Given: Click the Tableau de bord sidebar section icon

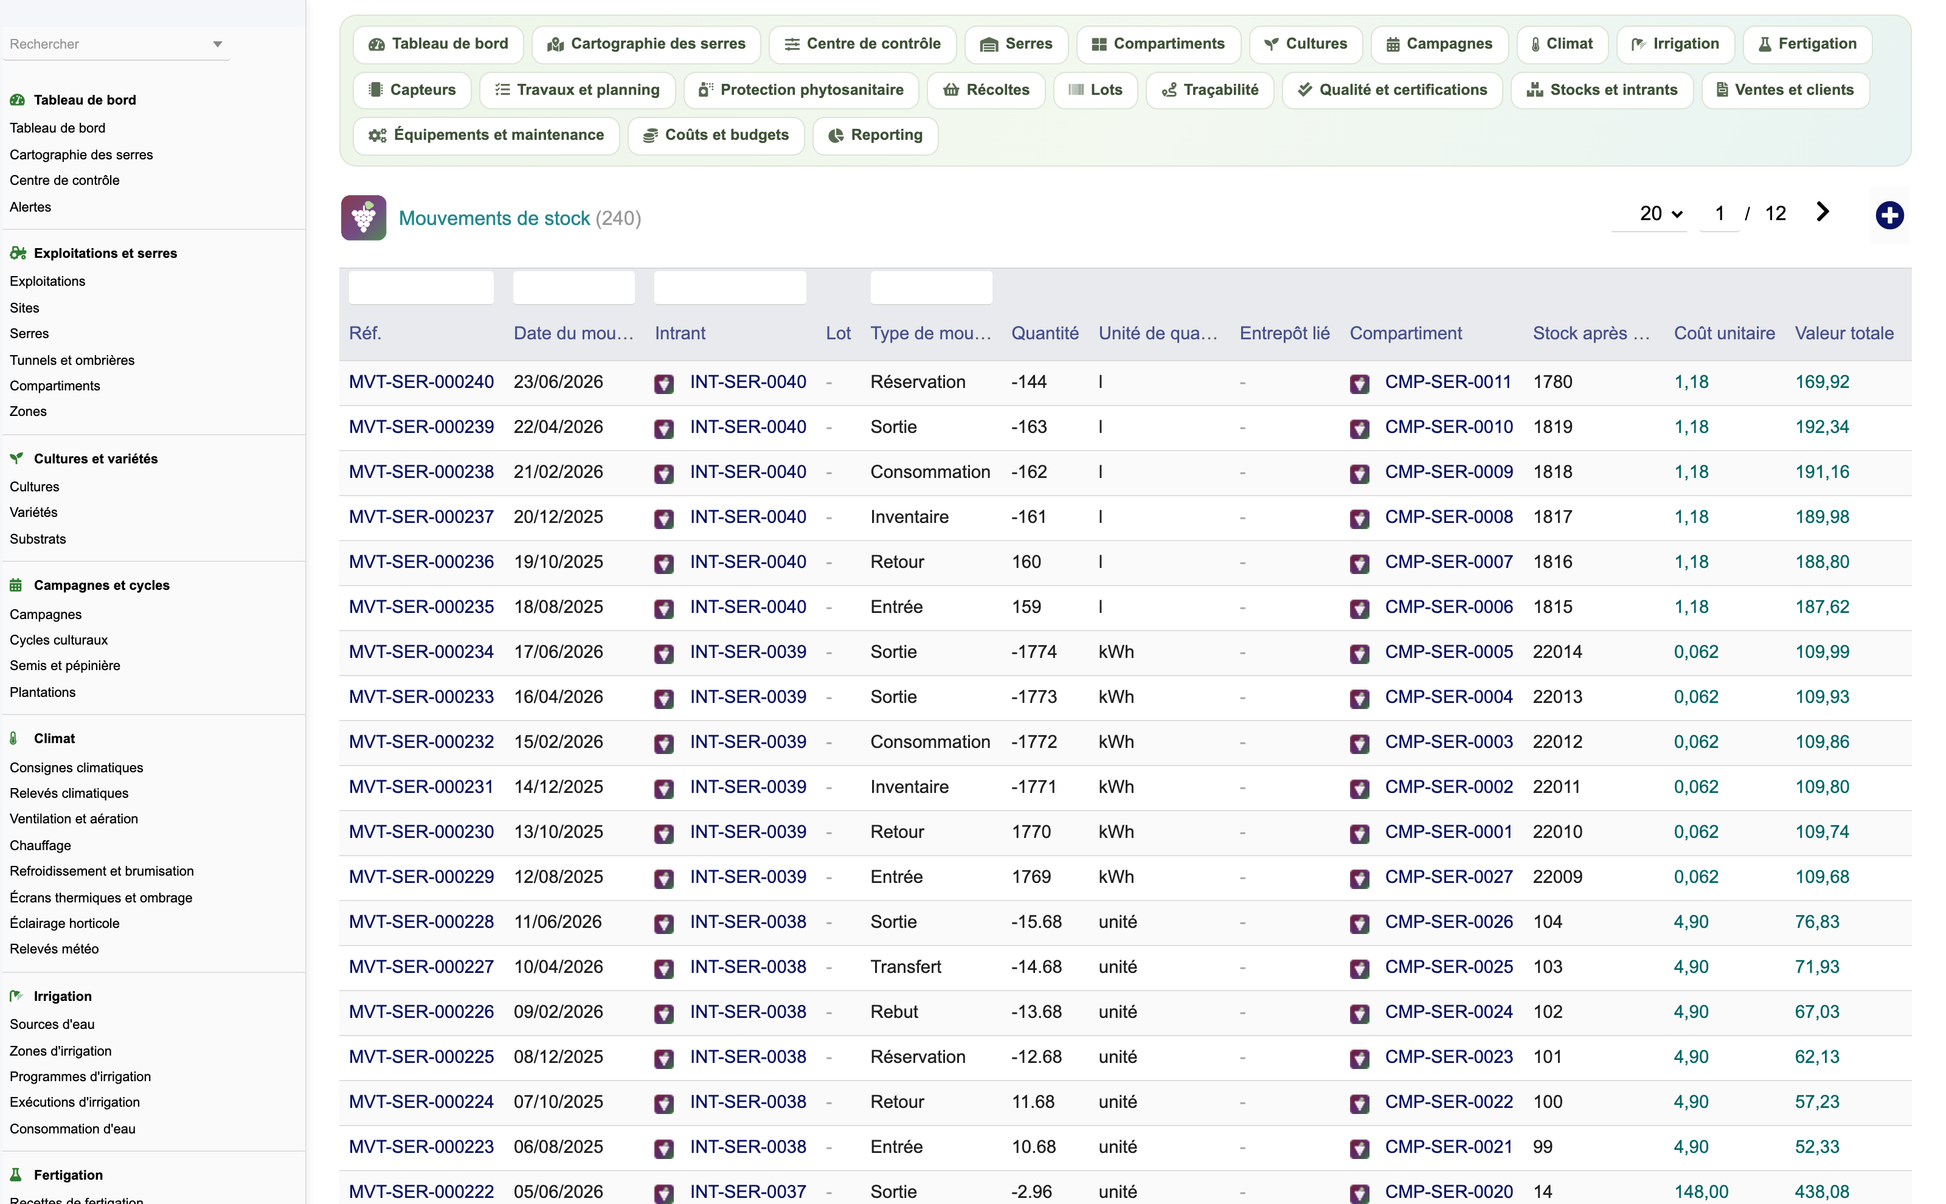Looking at the screenshot, I should (x=17, y=100).
